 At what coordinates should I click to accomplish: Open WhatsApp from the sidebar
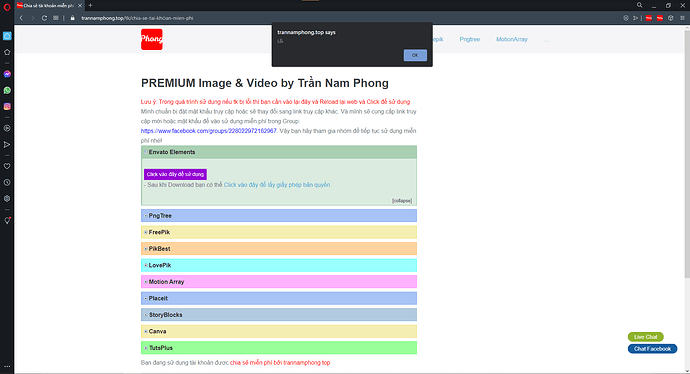click(x=7, y=90)
